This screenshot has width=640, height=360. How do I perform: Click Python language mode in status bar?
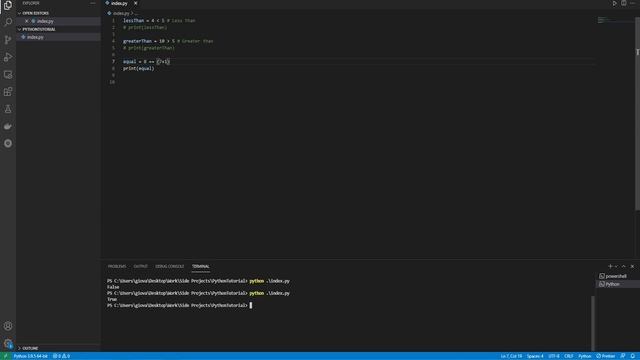(584, 356)
